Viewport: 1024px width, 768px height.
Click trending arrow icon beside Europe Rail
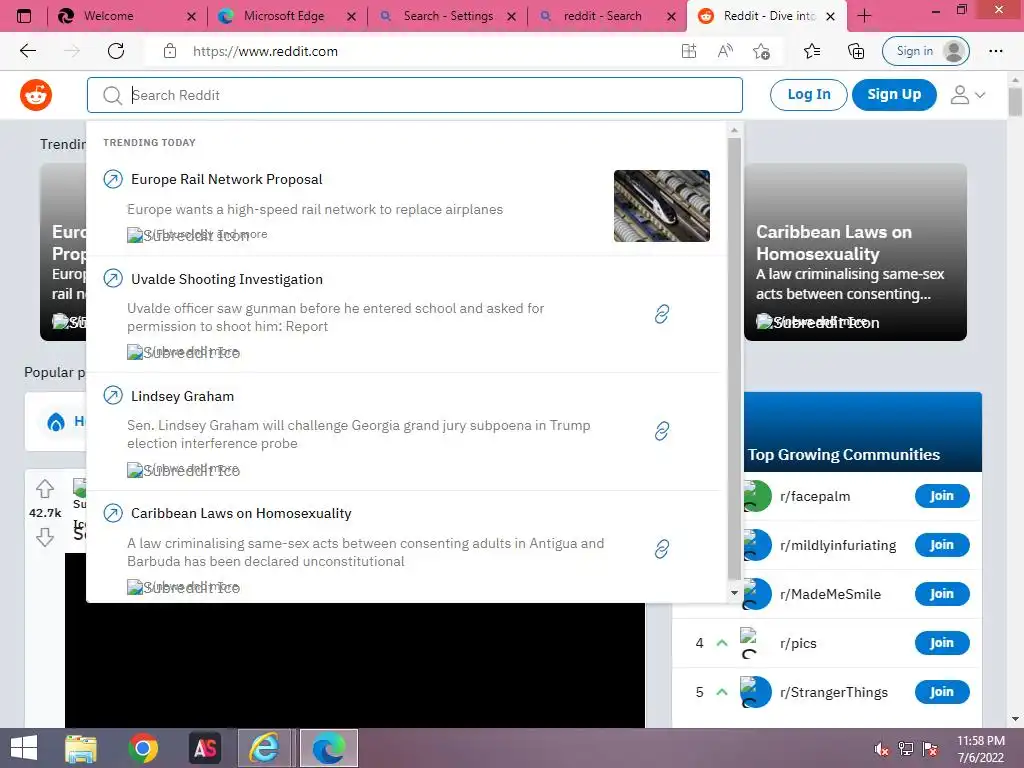(x=113, y=179)
